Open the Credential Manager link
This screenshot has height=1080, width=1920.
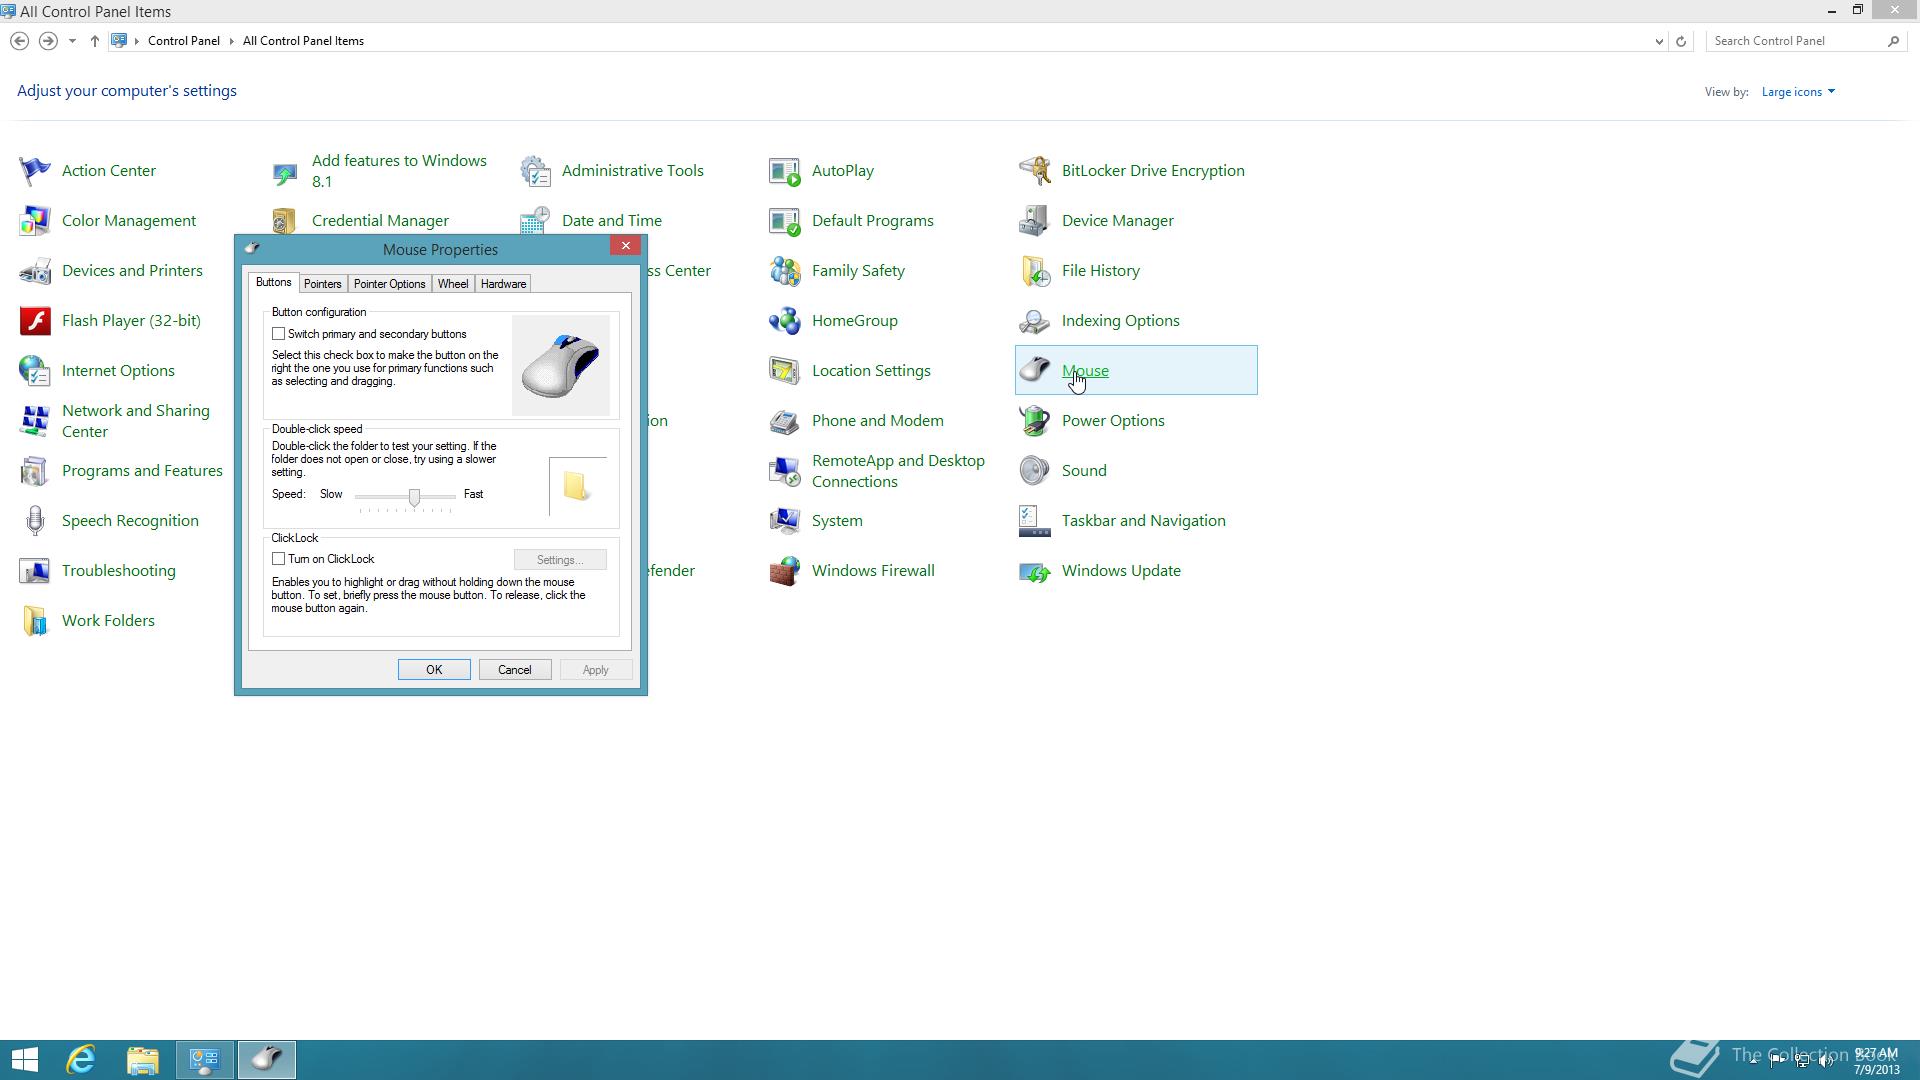coord(380,221)
